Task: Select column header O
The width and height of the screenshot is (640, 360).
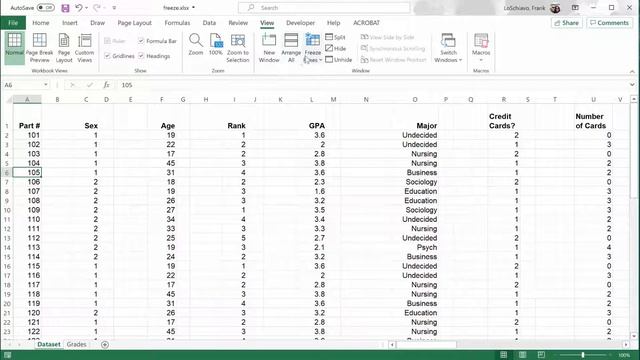Action: [x=415, y=100]
